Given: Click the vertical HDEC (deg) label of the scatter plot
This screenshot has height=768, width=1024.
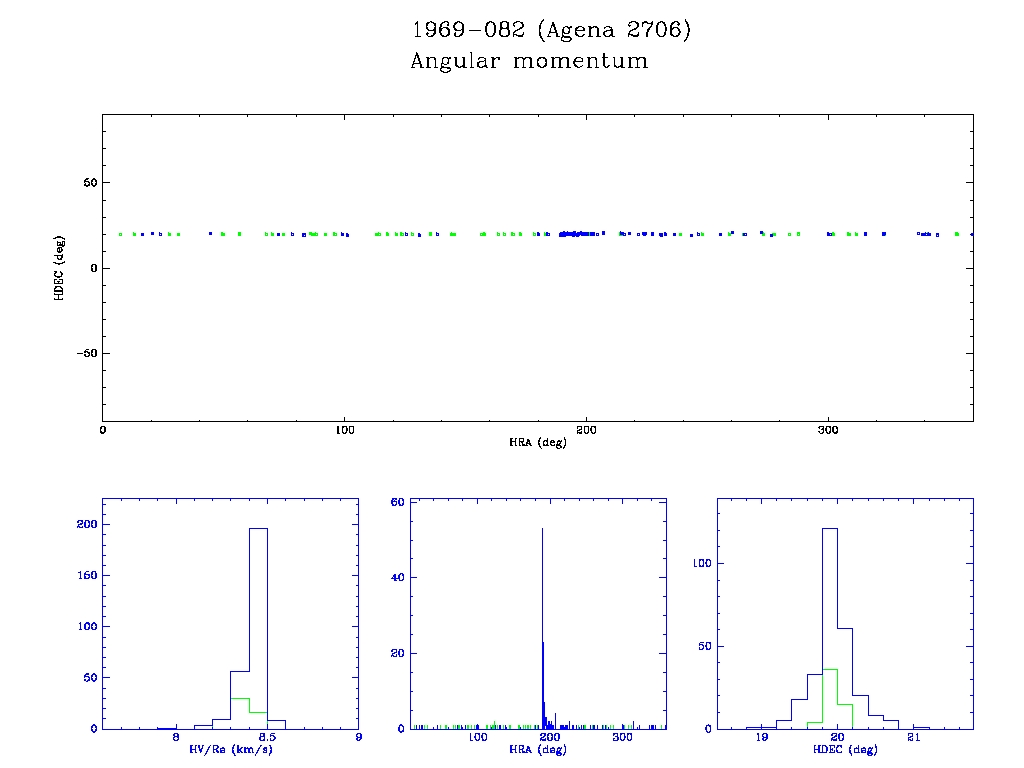Looking at the screenshot, I should point(60,267).
